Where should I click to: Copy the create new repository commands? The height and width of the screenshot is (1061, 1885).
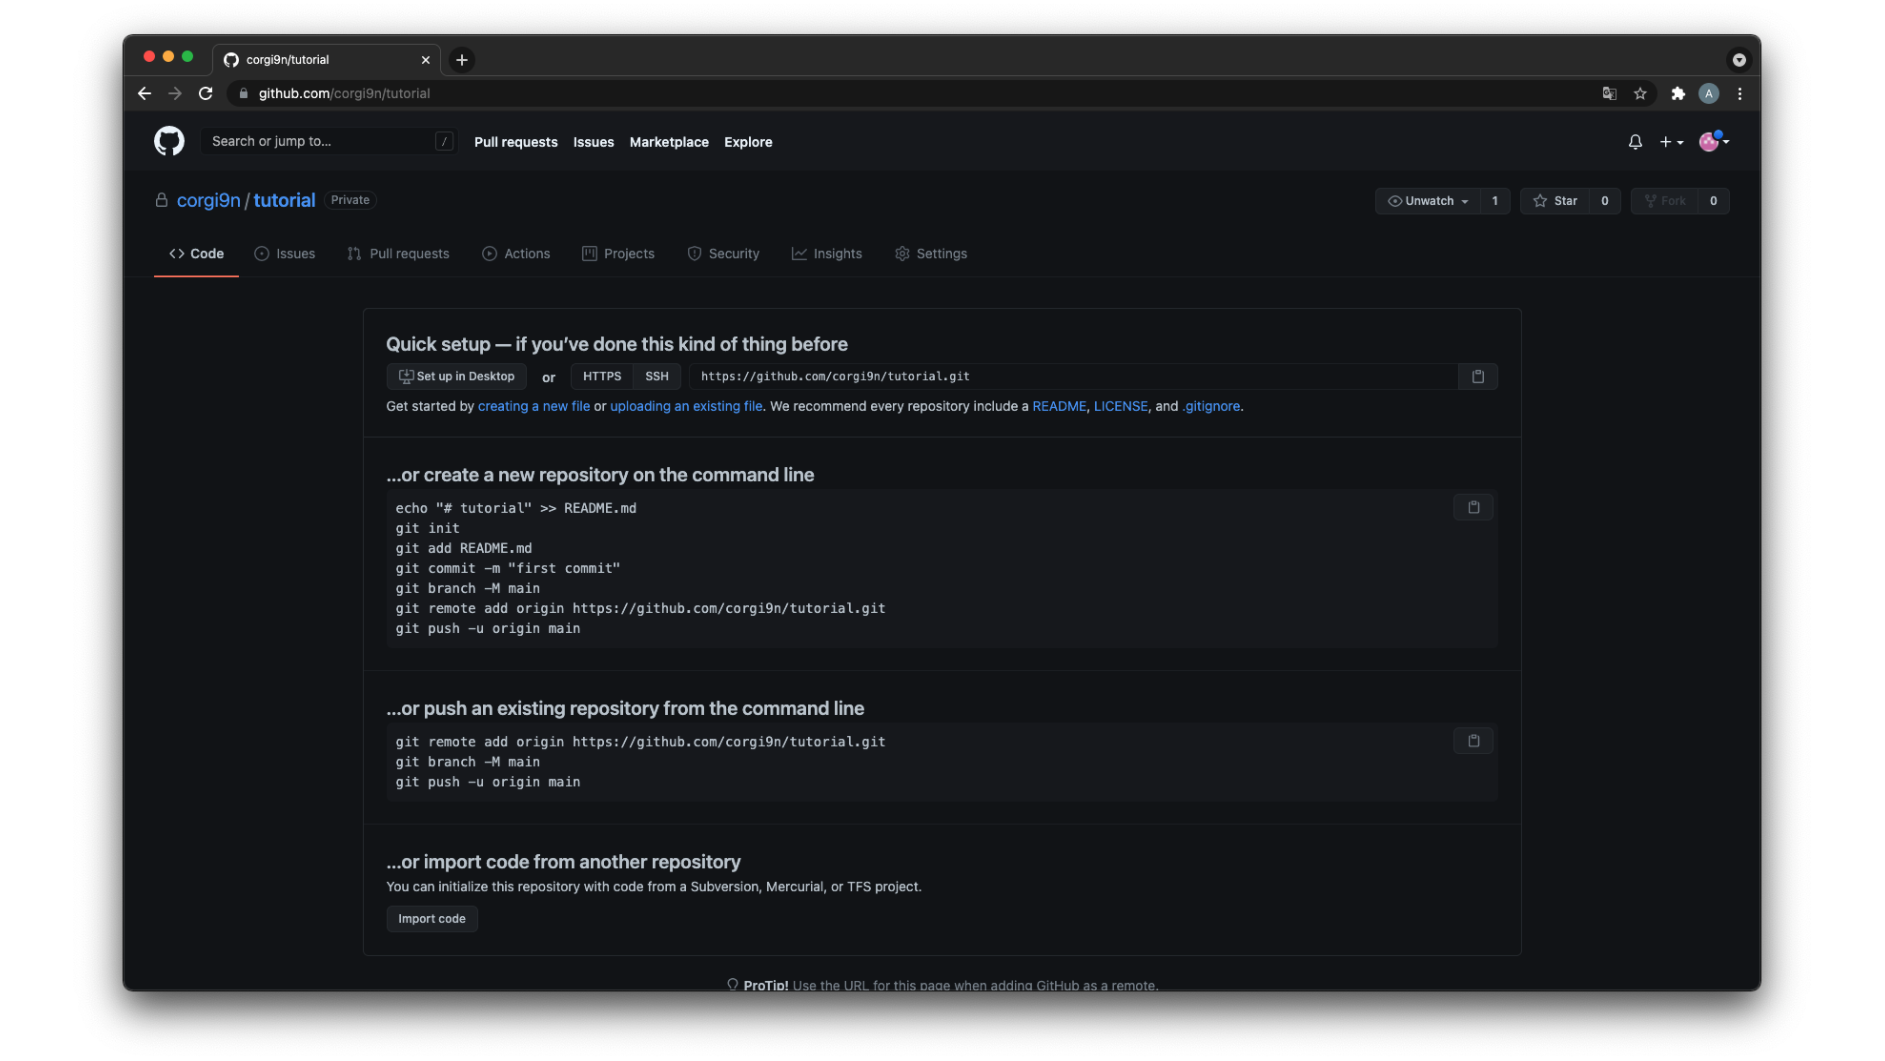pyautogui.click(x=1473, y=507)
